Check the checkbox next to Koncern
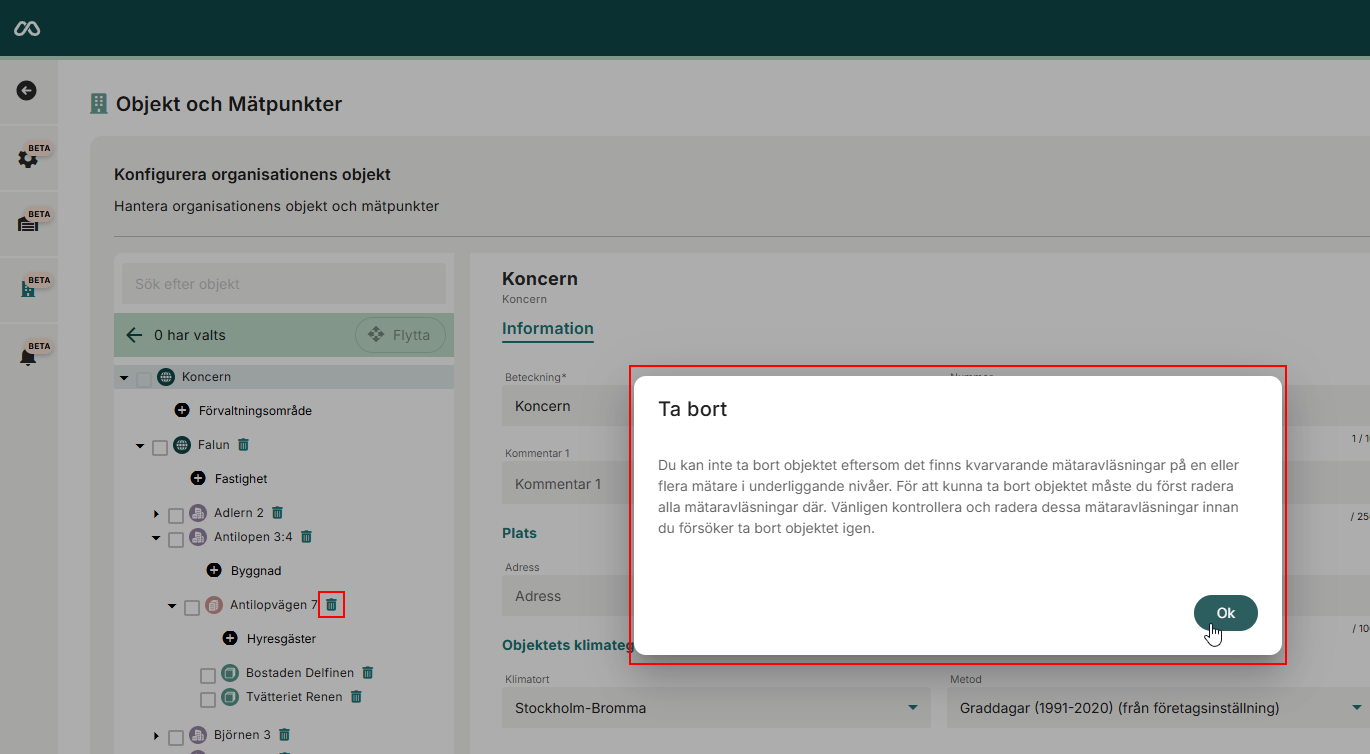 (142, 377)
